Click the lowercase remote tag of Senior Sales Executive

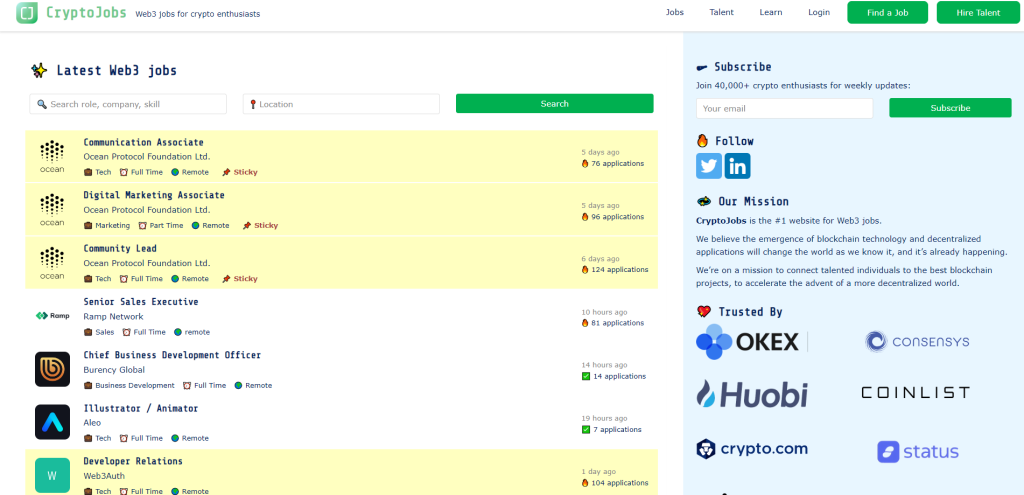197,332
